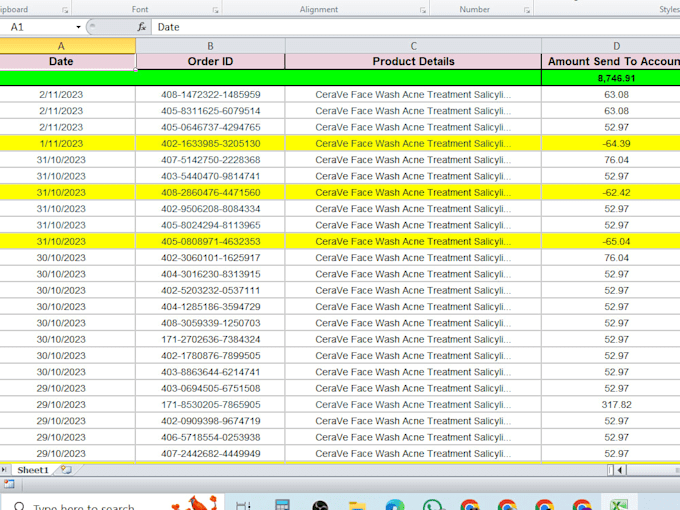Click the search magnifier icon on taskbar
Image resolution: width=680 pixels, height=510 pixels.
click(19, 506)
